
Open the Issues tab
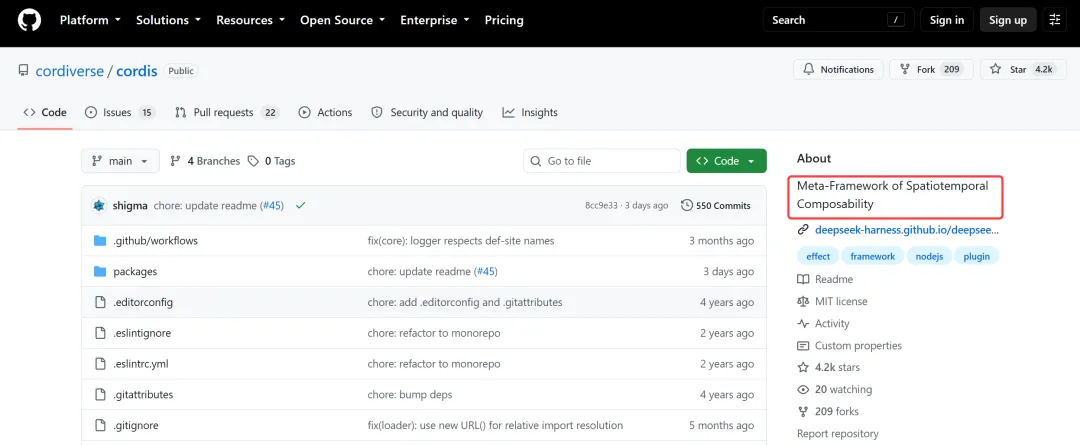tap(120, 112)
